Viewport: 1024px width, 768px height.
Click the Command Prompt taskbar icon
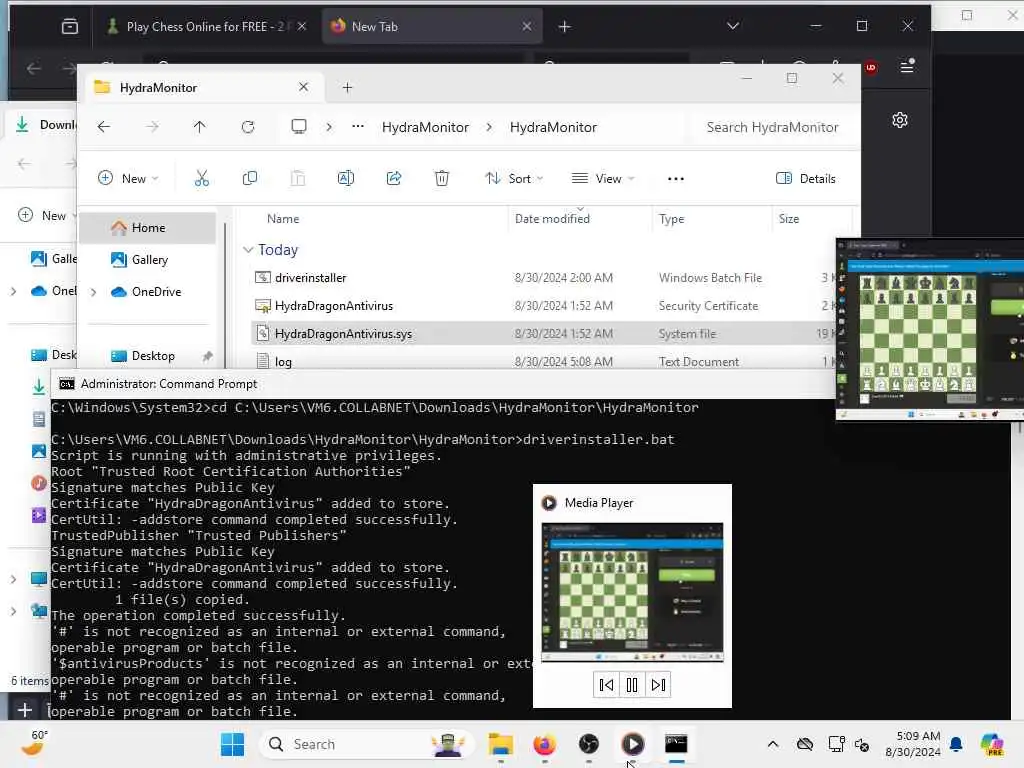pos(676,744)
